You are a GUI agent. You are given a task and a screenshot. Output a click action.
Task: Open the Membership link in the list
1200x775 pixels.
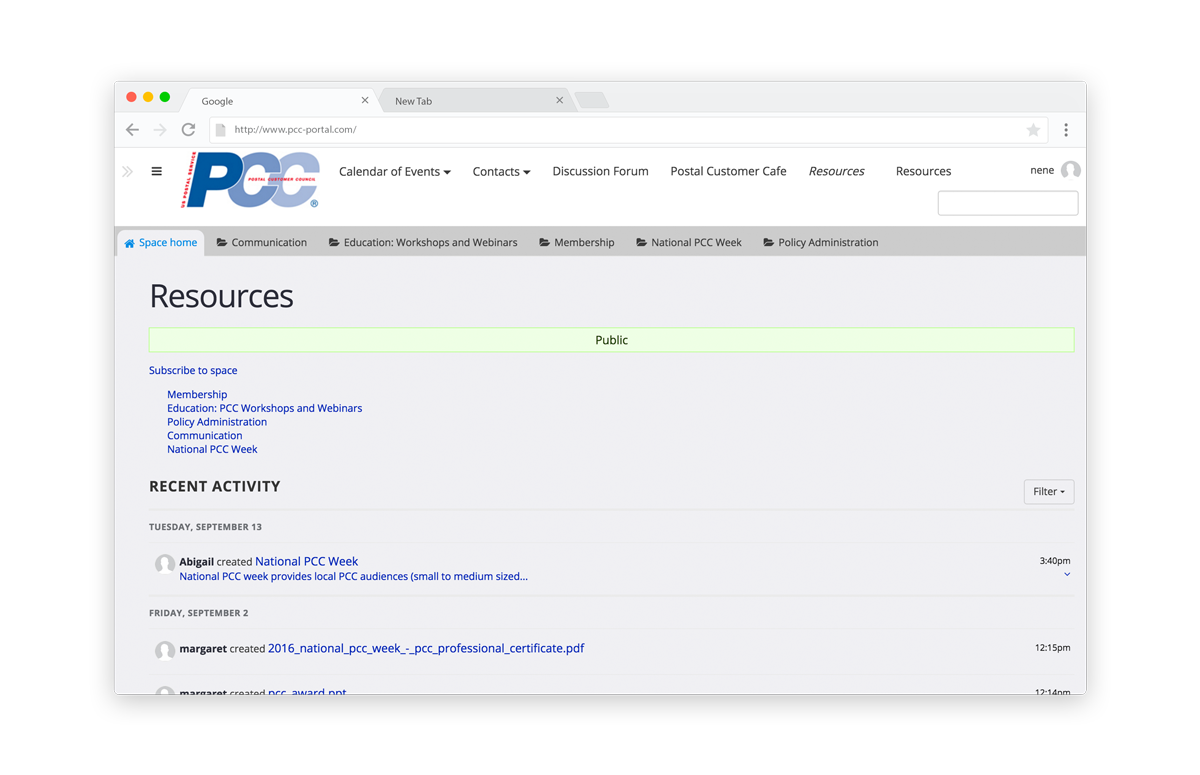click(197, 395)
